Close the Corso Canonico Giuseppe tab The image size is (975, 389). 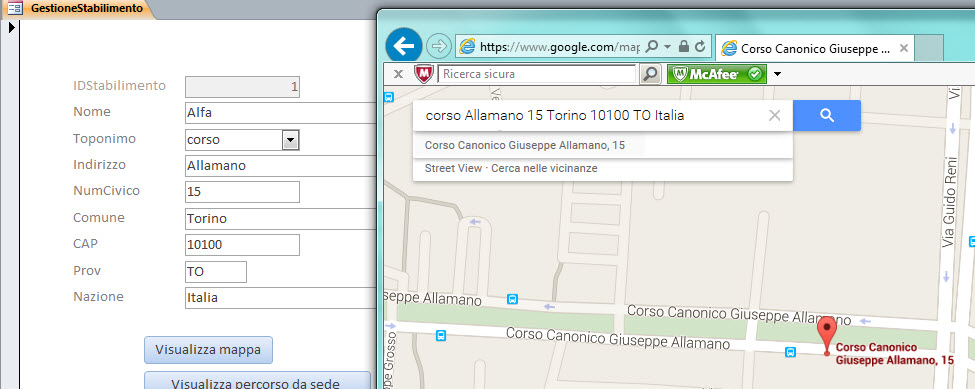(x=903, y=48)
